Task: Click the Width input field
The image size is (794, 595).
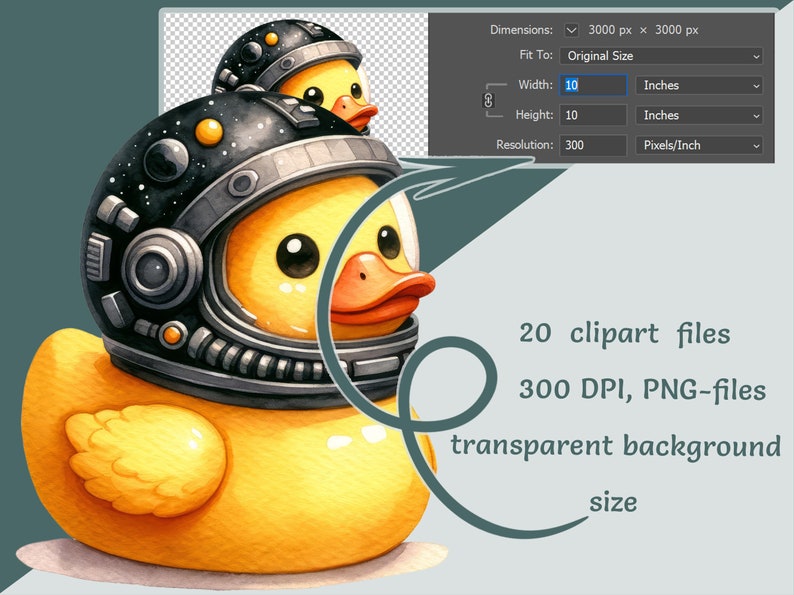Action: [x=593, y=85]
